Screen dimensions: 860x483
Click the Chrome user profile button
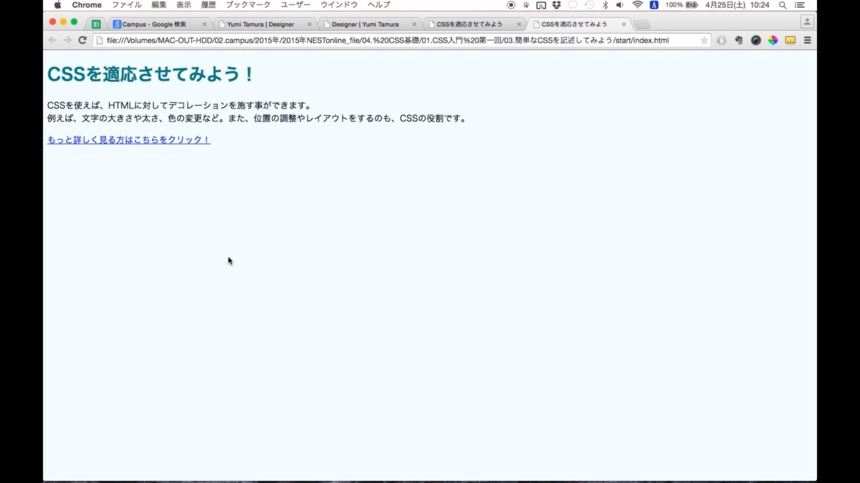click(807, 22)
